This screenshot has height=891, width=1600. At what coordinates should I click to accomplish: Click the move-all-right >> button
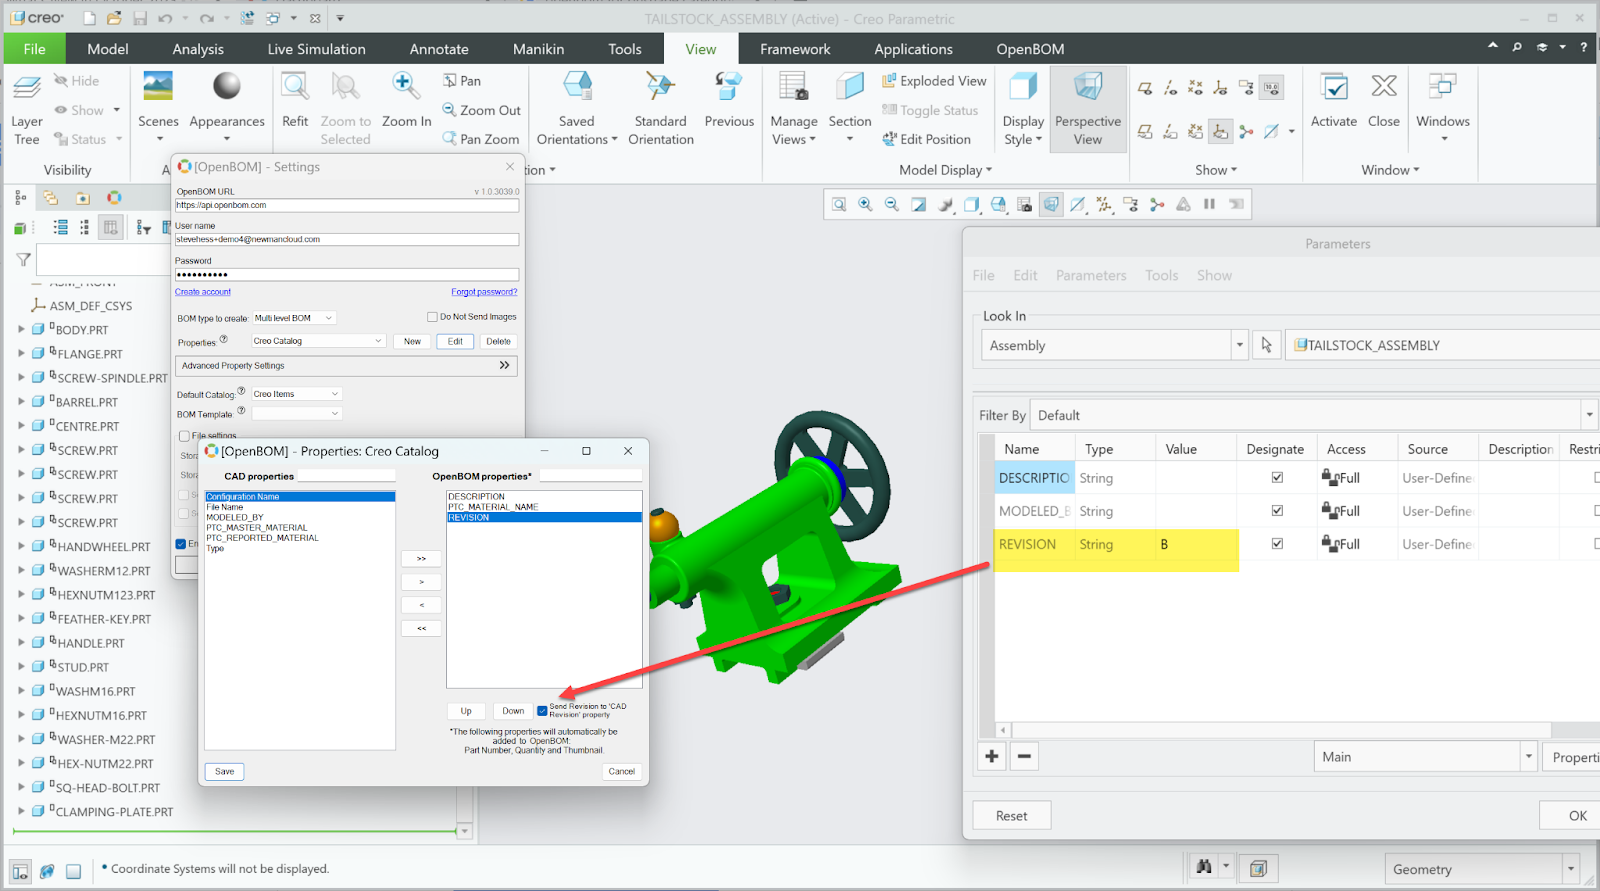(x=421, y=559)
